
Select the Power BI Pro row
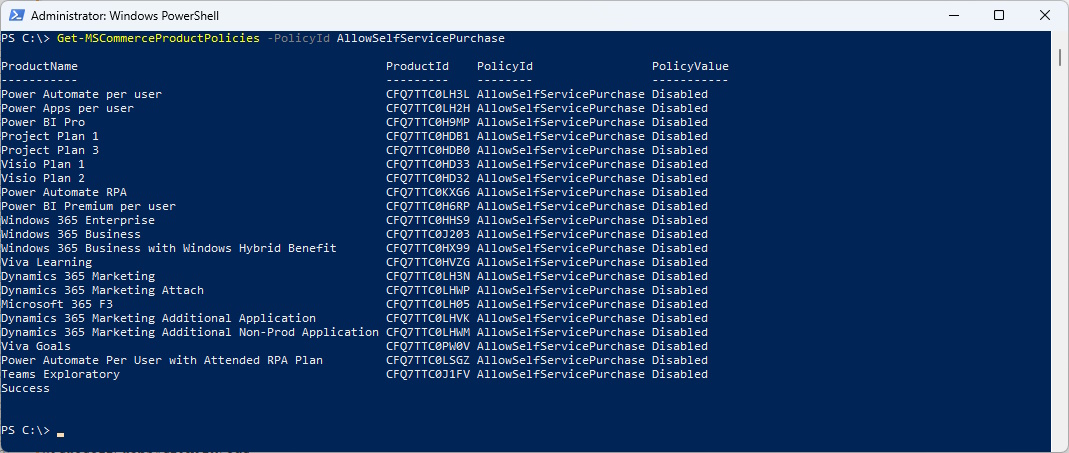[x=355, y=122]
